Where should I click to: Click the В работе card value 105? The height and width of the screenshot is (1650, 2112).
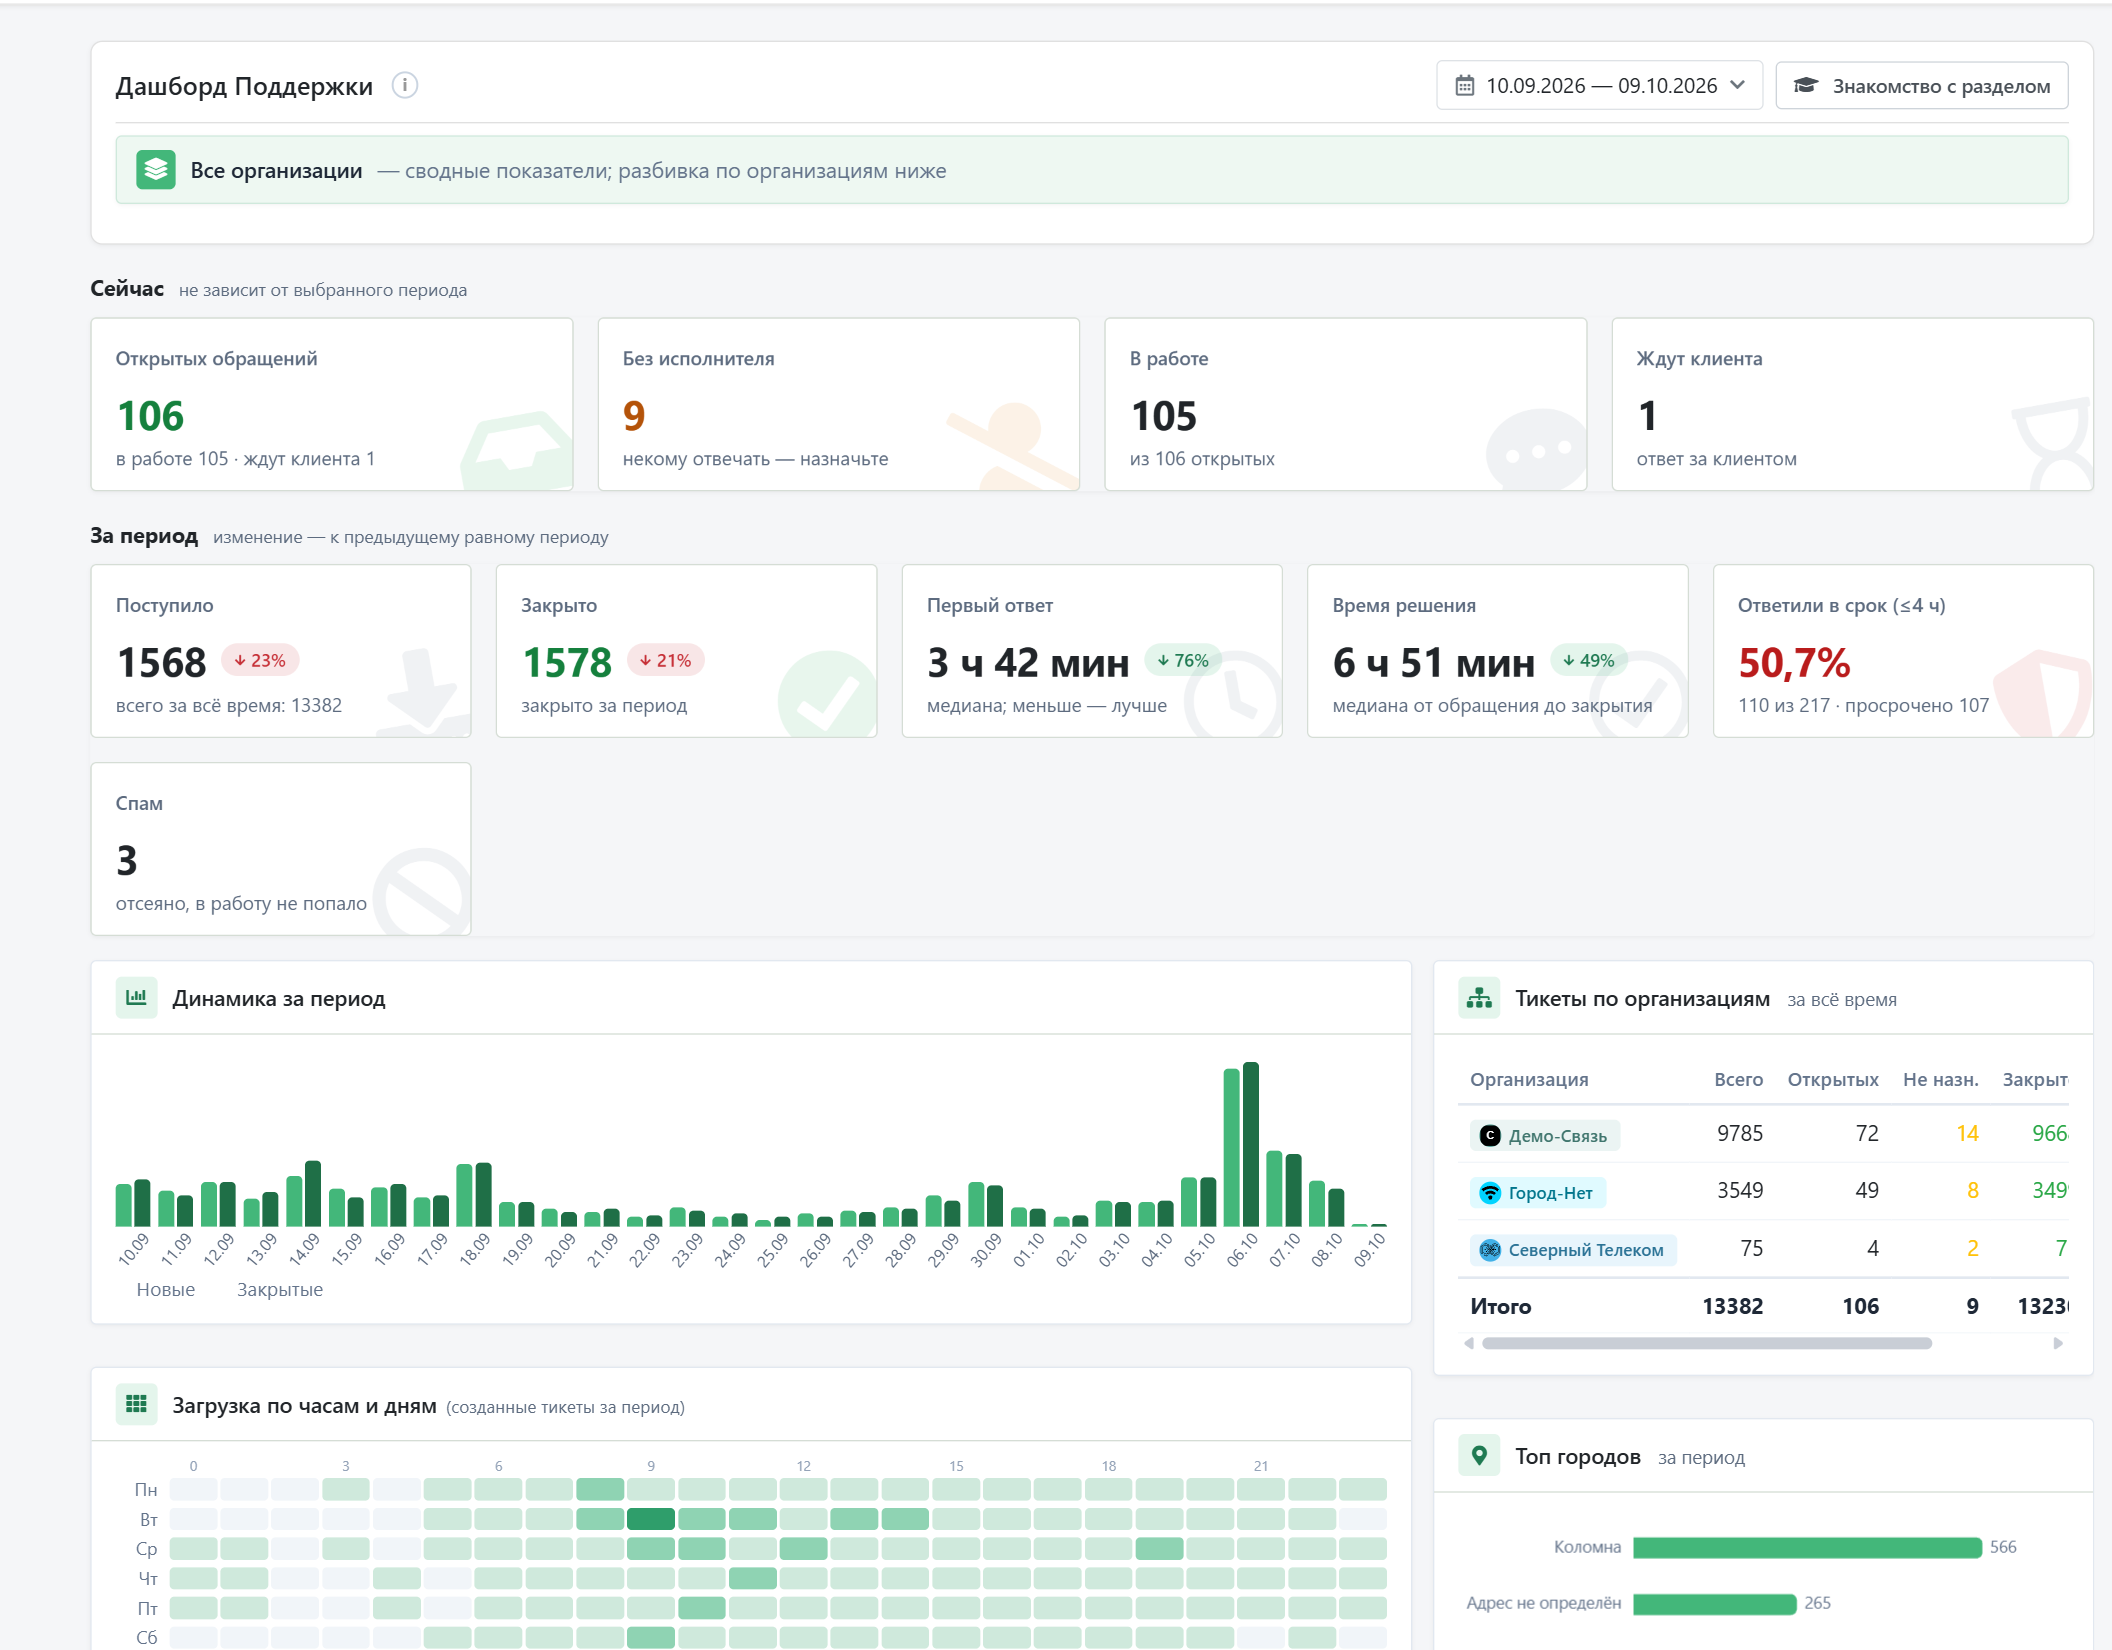click(1163, 416)
